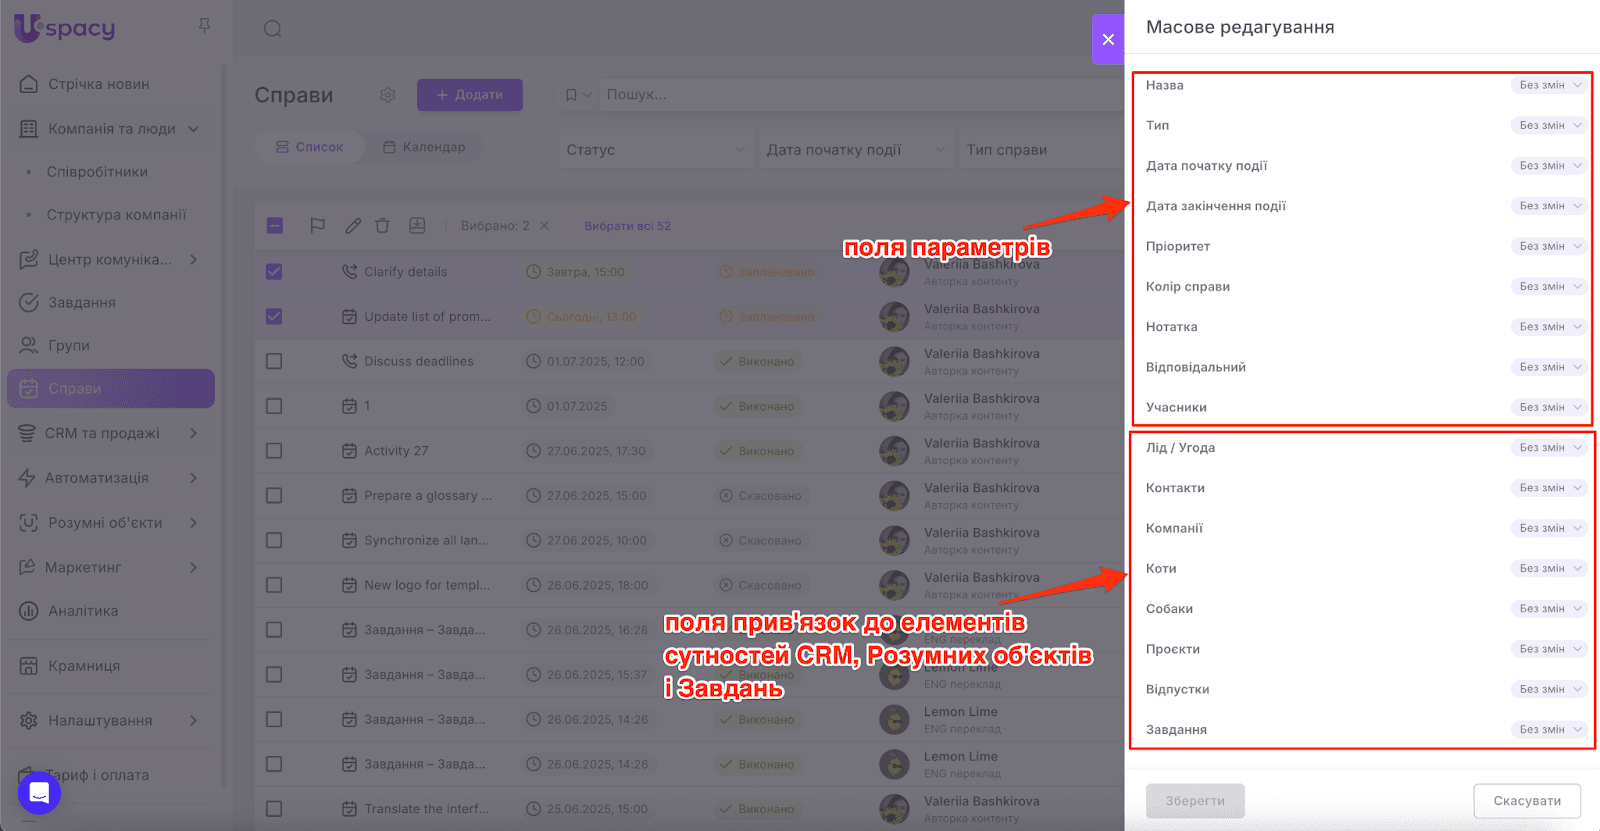Clear the selection with the X icon
The image size is (1600, 831).
pyautogui.click(x=545, y=226)
